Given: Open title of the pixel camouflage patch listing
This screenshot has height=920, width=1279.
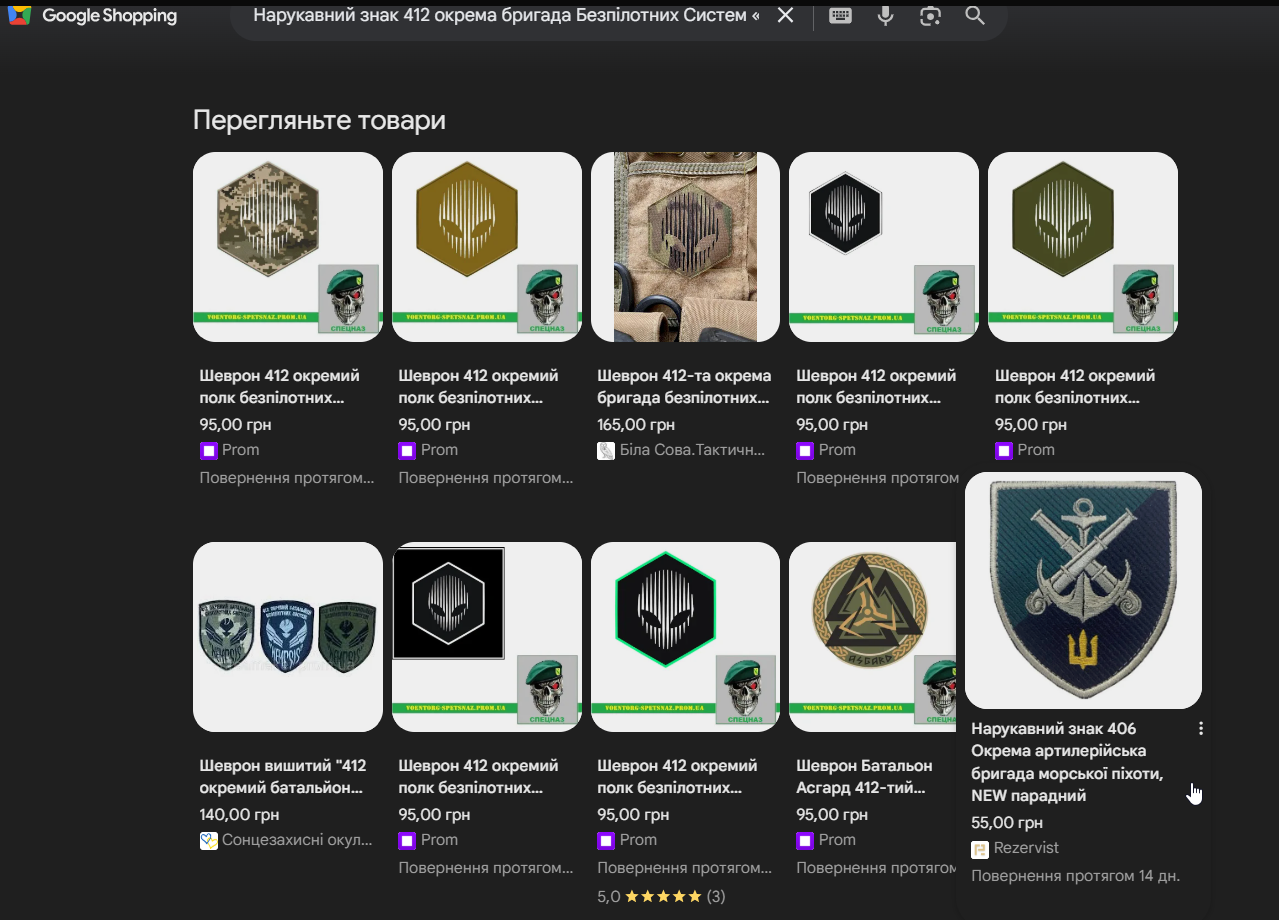Looking at the screenshot, I should pyautogui.click(x=280, y=387).
